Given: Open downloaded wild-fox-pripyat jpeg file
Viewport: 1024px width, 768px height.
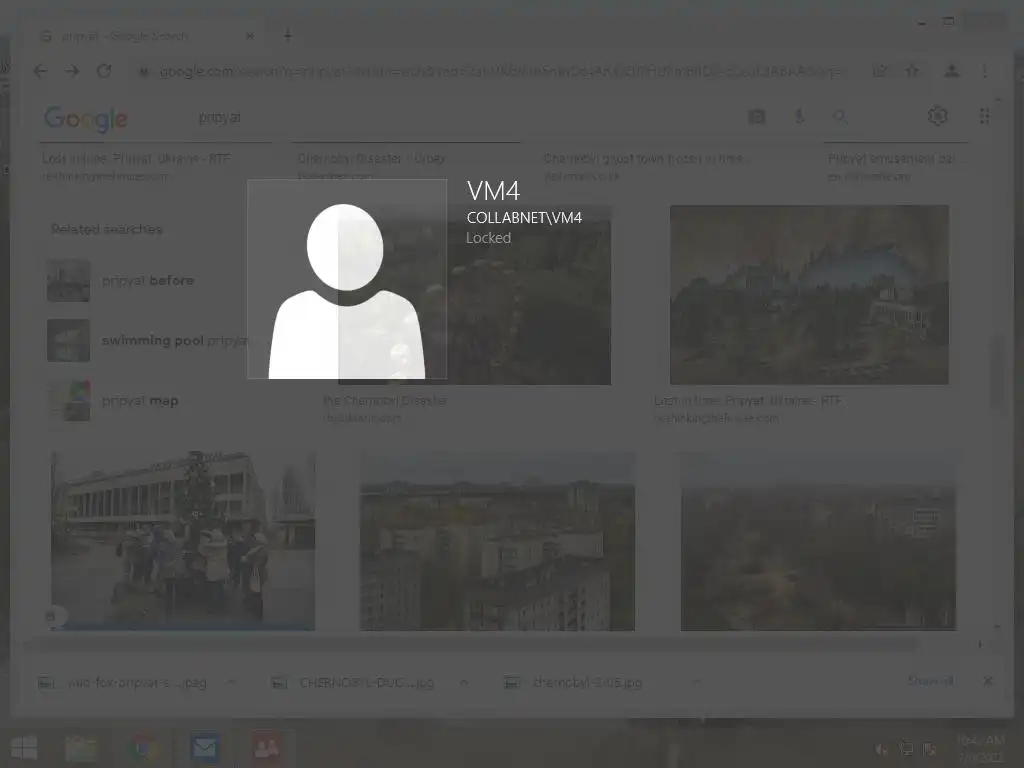Looking at the screenshot, I should click(x=123, y=682).
